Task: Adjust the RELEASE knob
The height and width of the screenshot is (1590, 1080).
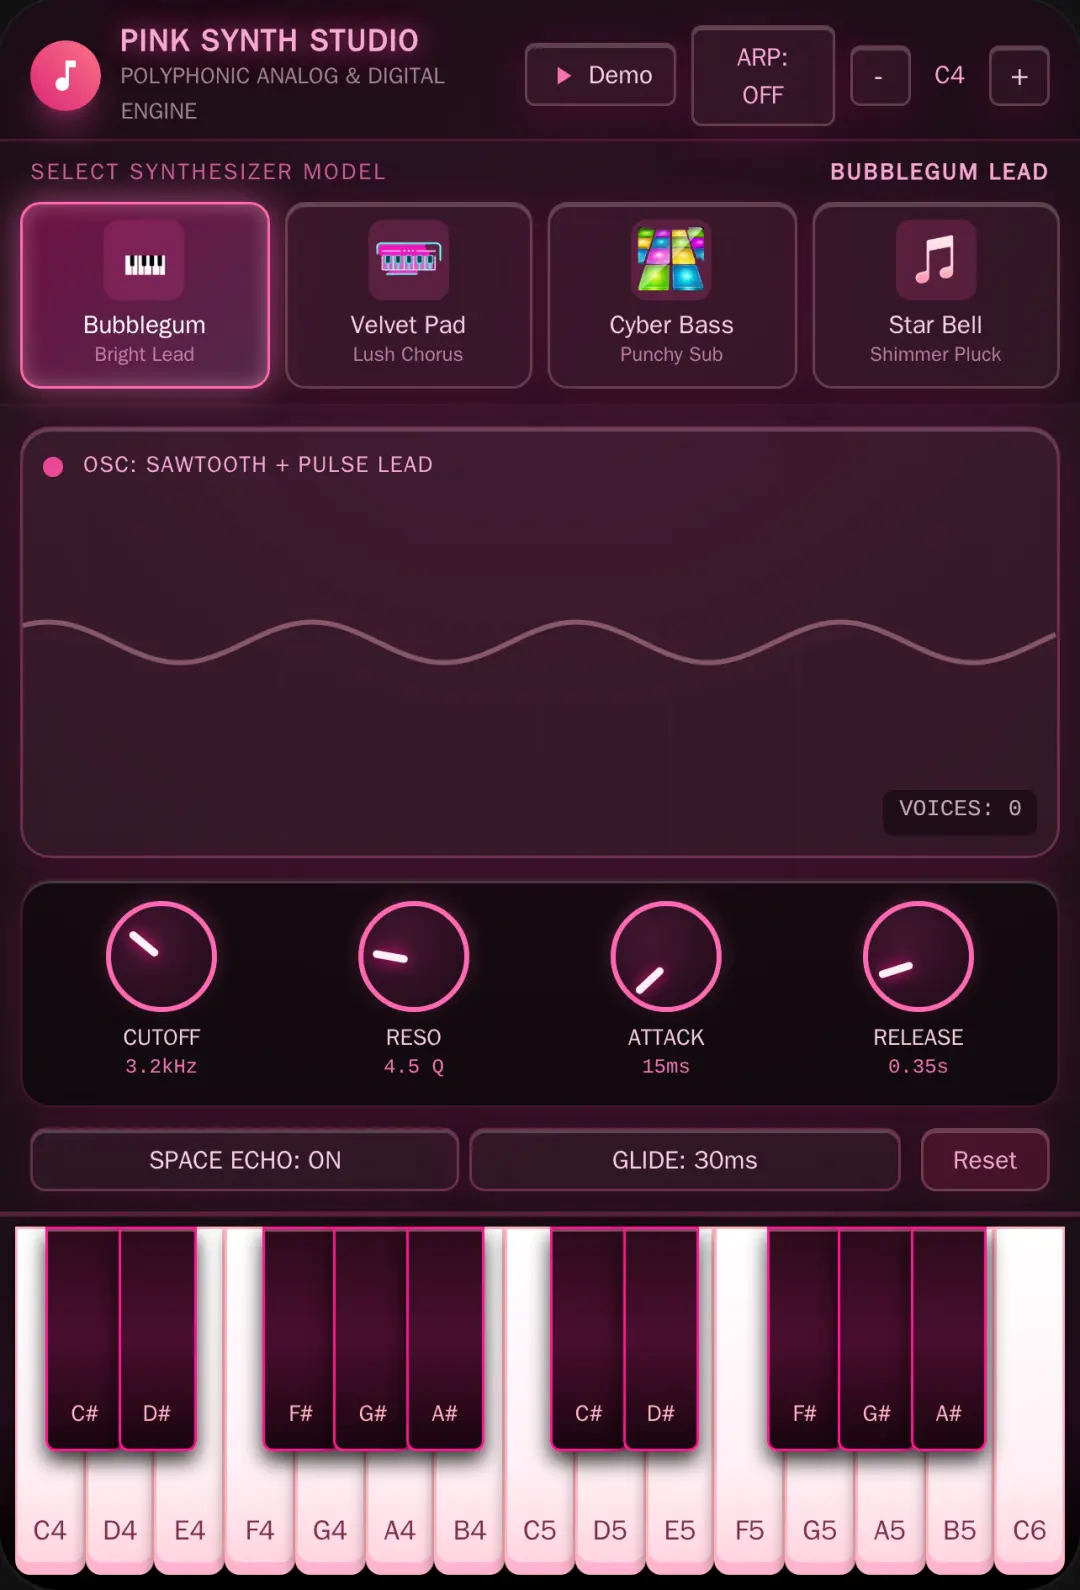Action: click(x=918, y=956)
